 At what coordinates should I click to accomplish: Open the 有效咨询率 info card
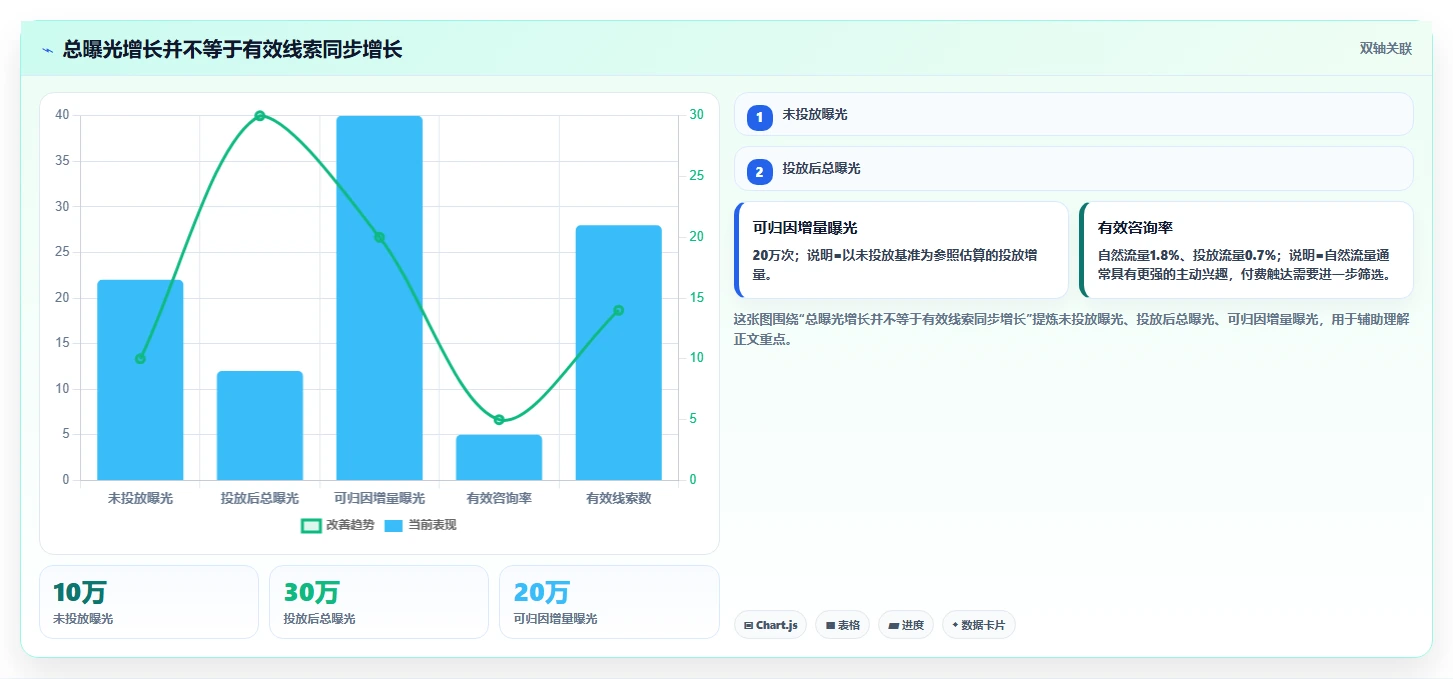pos(1246,250)
